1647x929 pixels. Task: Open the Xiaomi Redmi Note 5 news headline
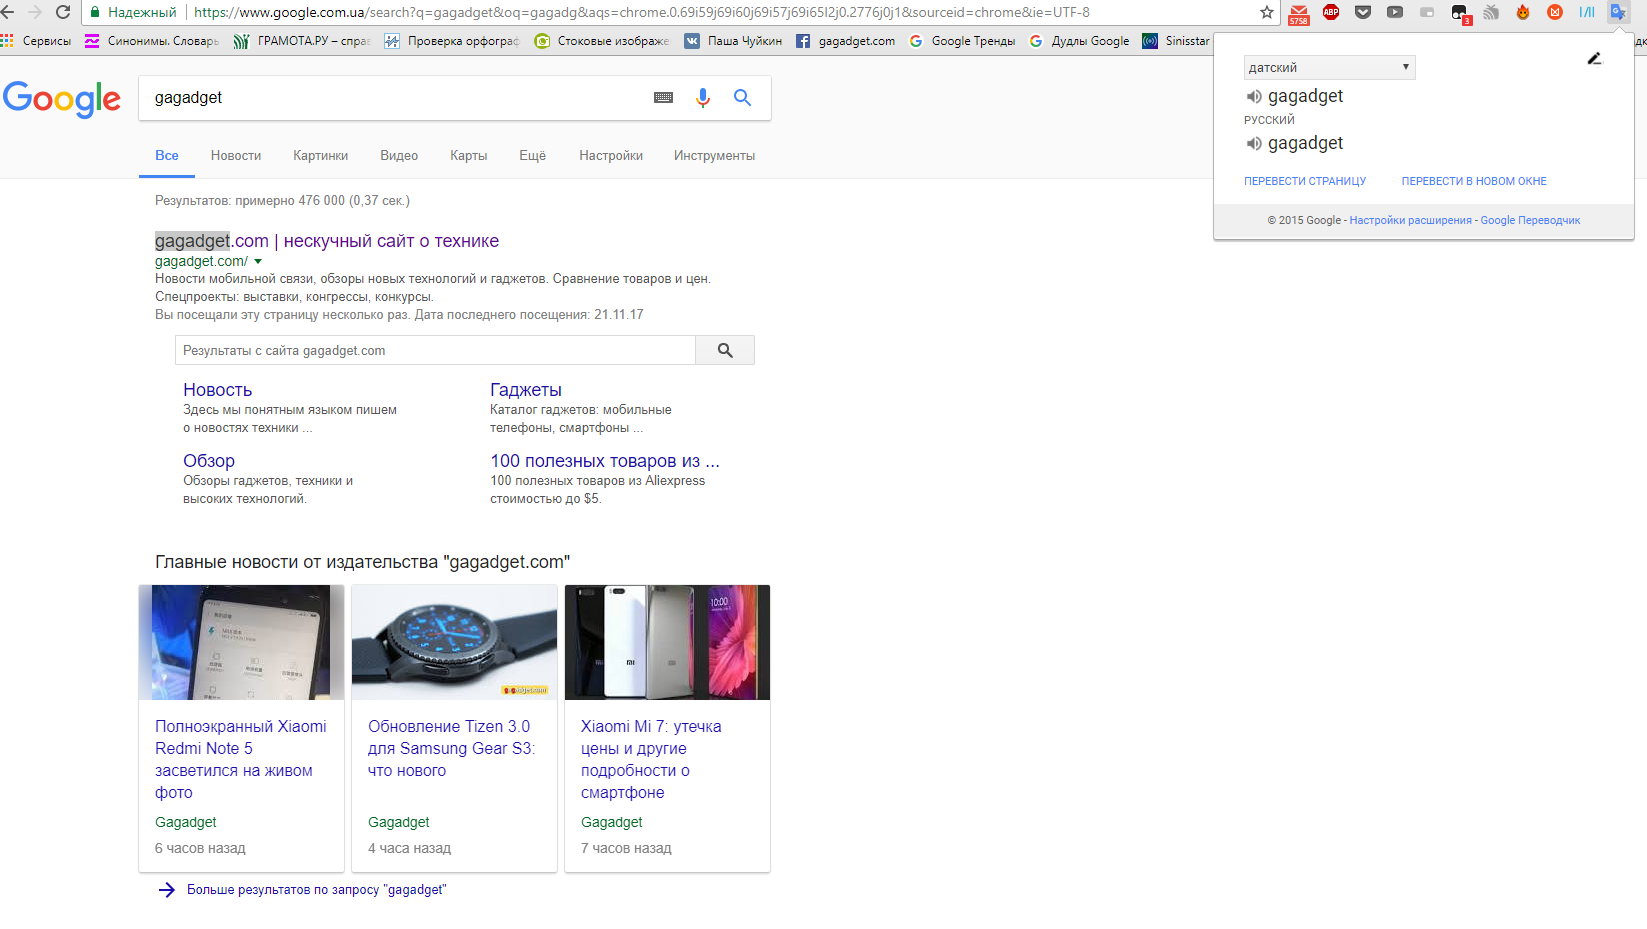point(241,759)
